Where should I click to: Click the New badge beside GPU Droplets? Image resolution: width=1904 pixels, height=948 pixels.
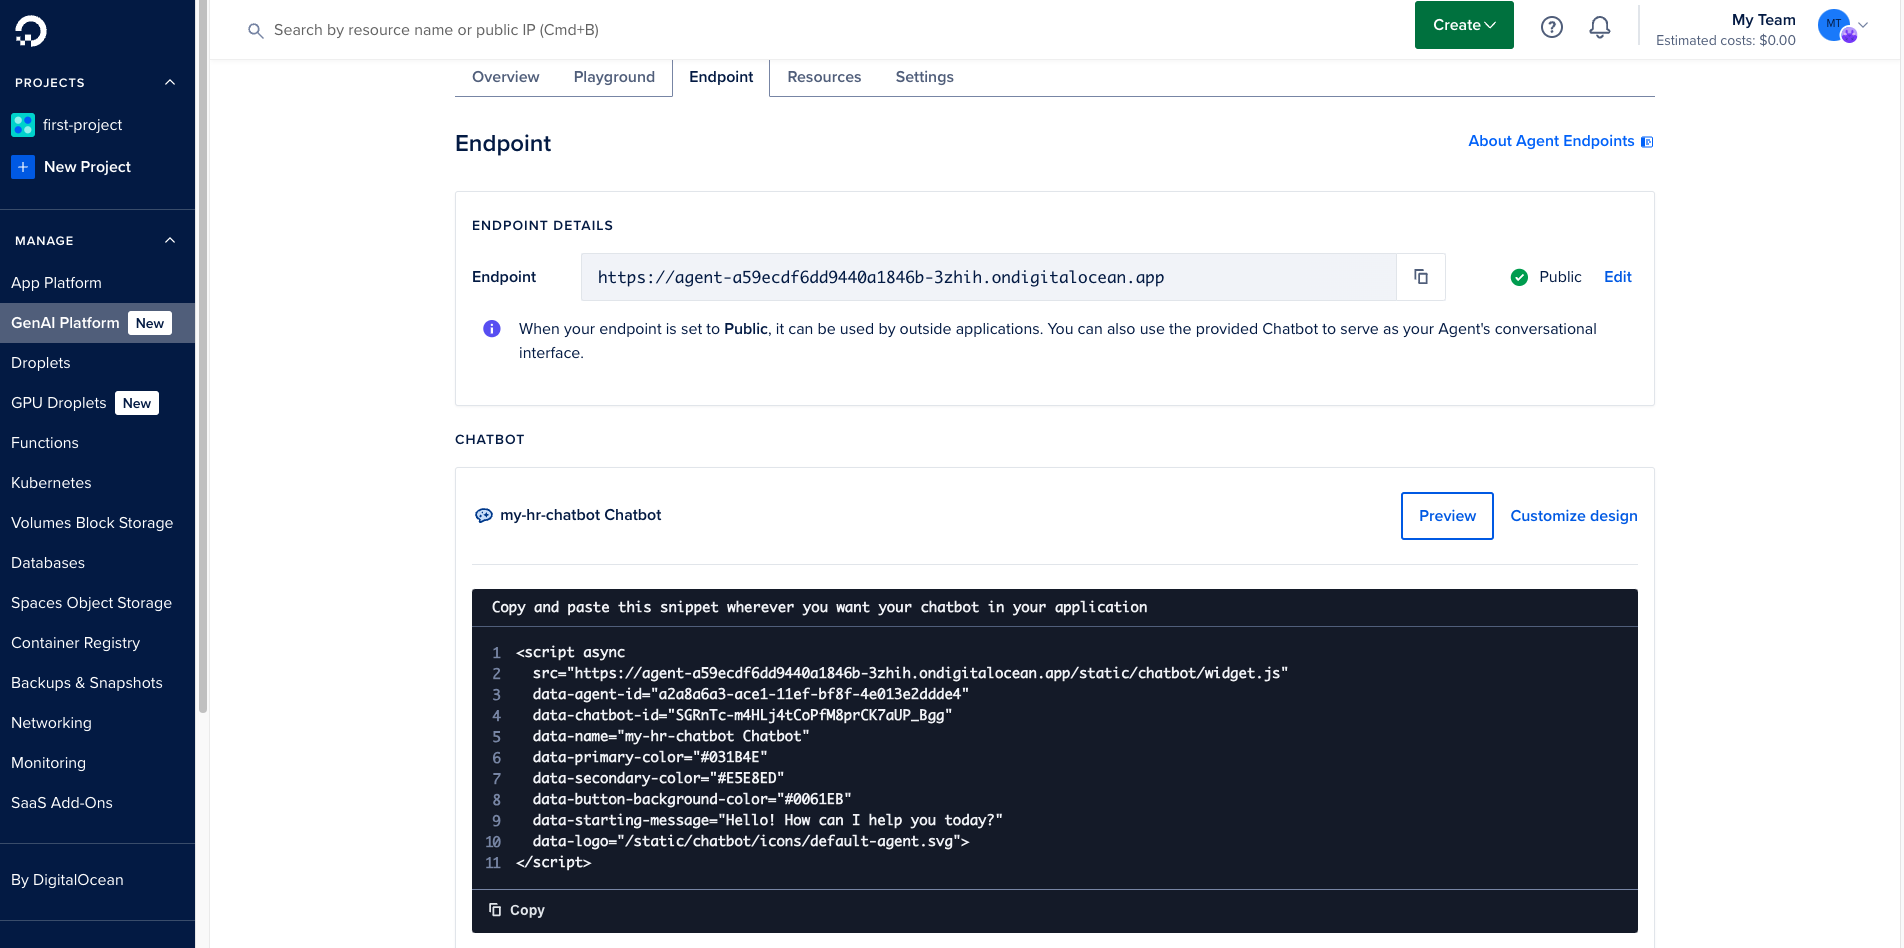137,403
